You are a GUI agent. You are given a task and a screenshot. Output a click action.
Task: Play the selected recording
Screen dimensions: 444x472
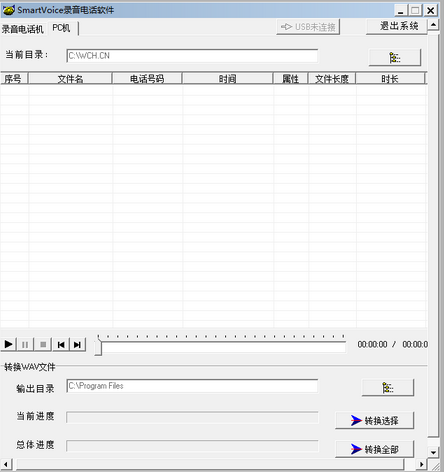coord(9,344)
